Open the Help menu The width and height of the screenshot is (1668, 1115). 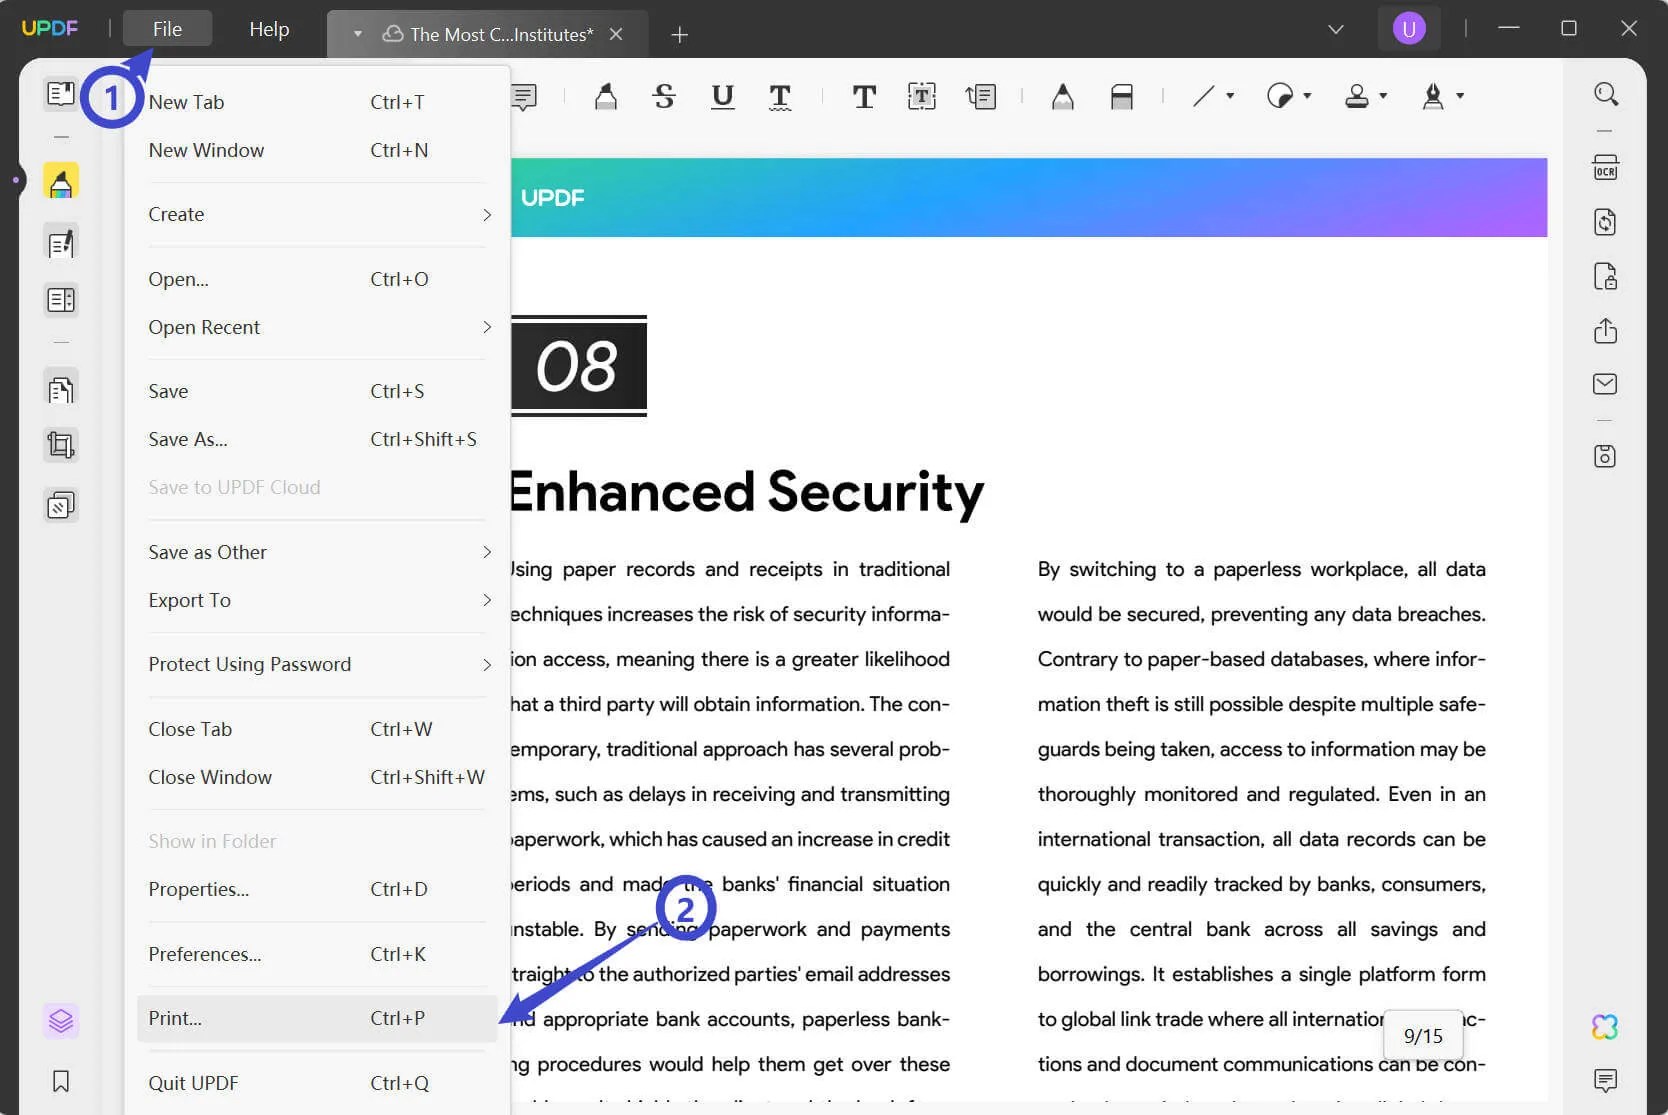pyautogui.click(x=268, y=29)
